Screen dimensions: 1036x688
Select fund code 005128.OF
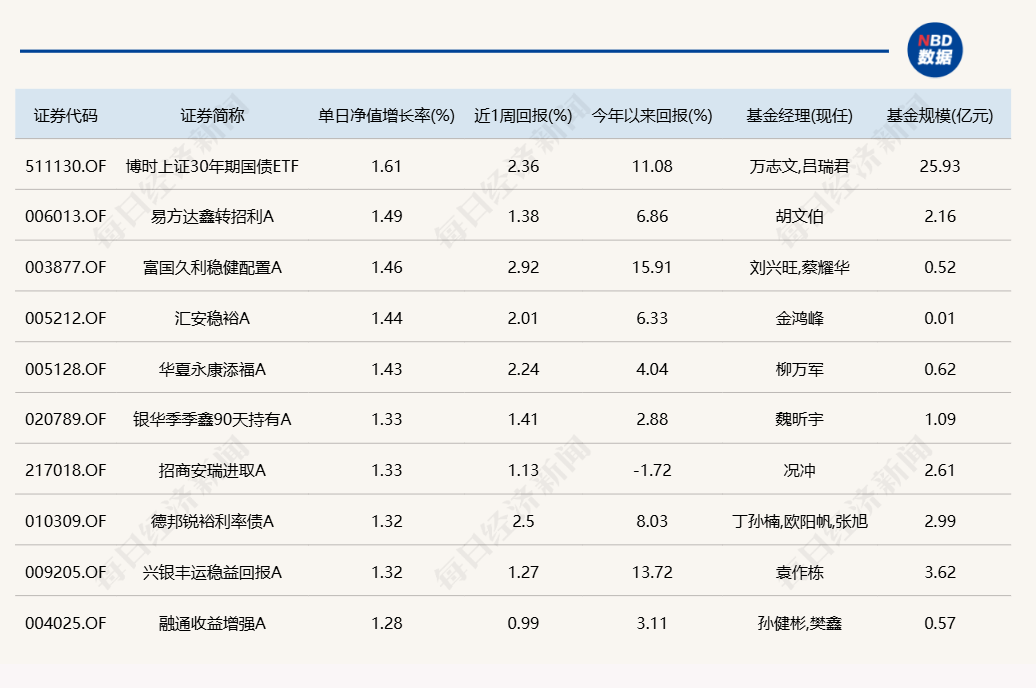click(65, 369)
